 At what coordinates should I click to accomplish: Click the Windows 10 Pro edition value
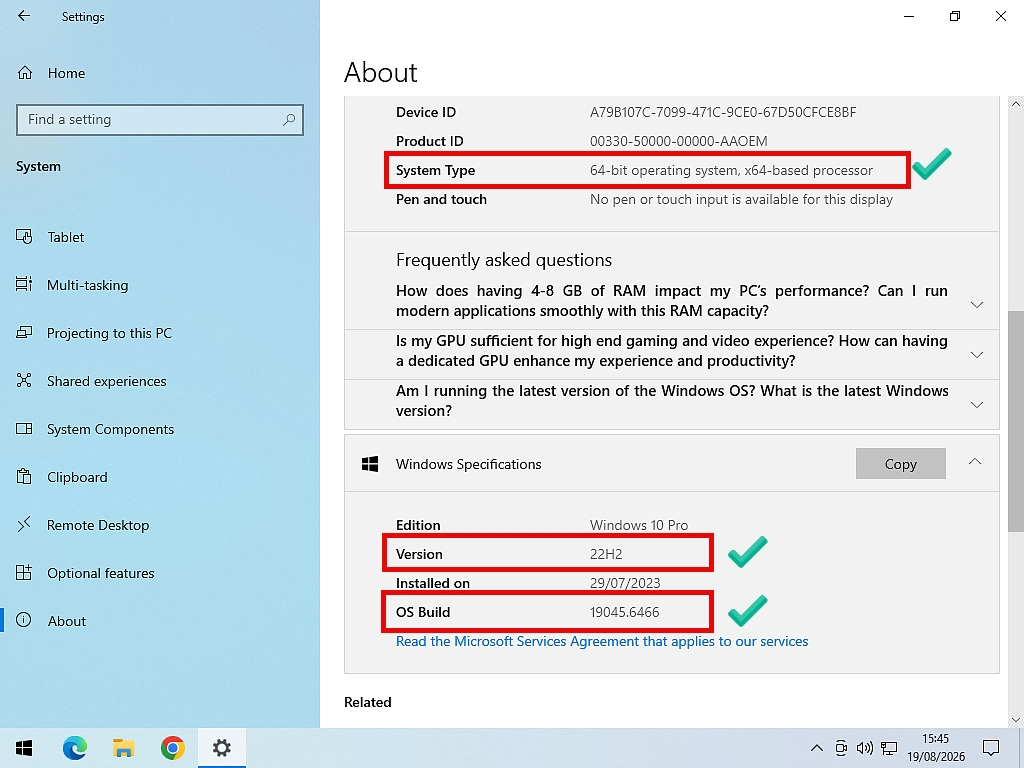pyautogui.click(x=639, y=525)
